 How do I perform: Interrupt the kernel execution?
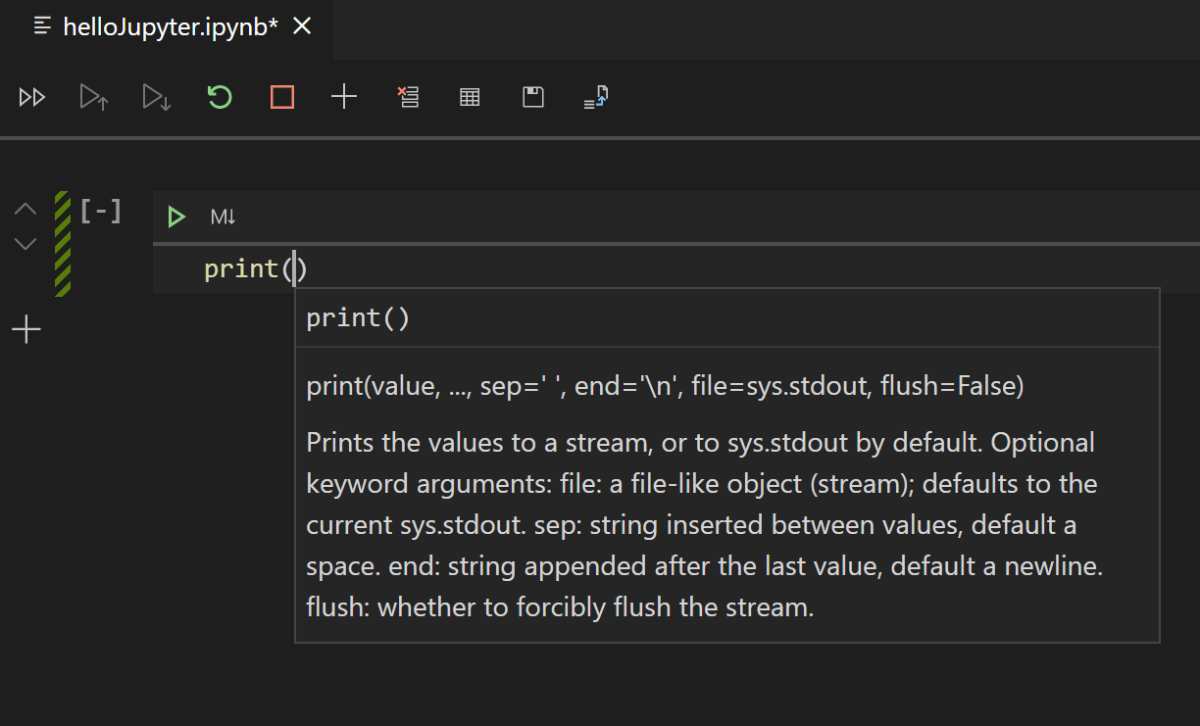pyautogui.click(x=280, y=97)
